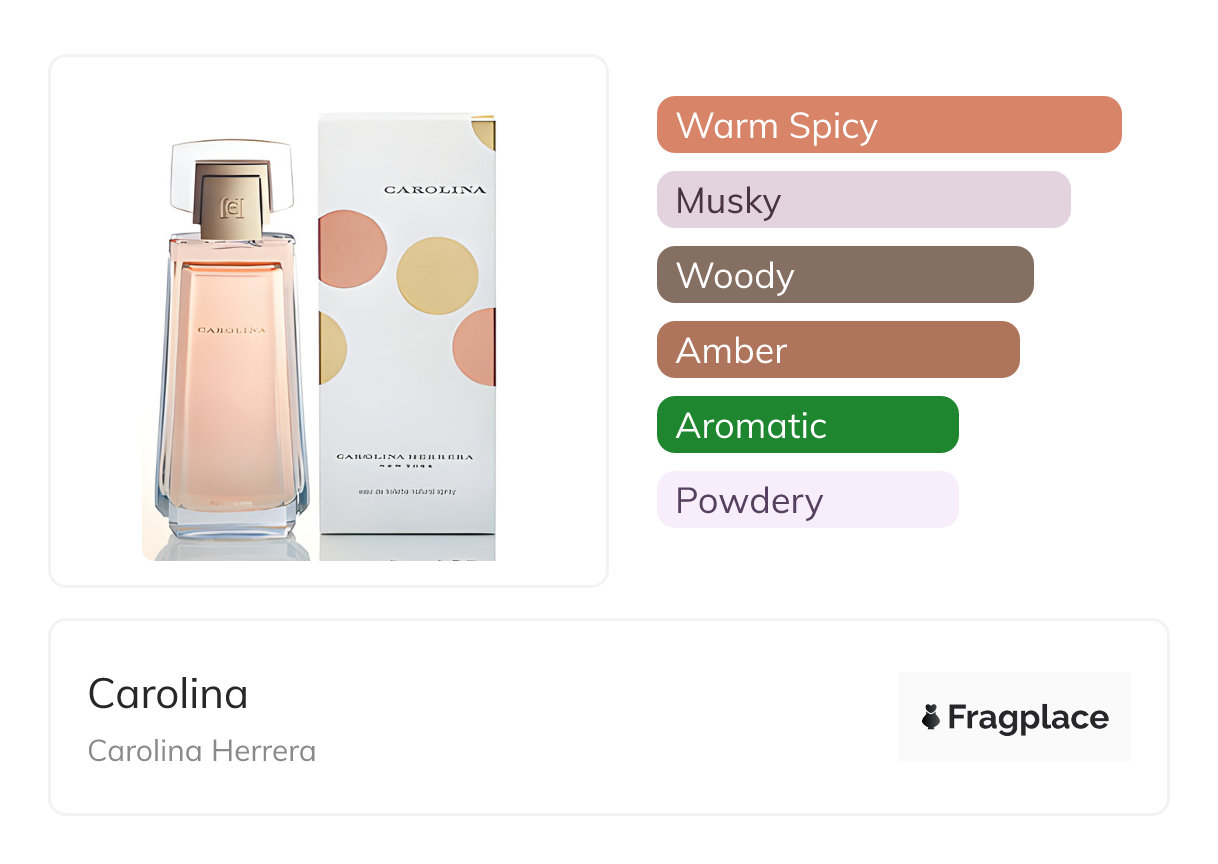The width and height of the screenshot is (1218, 864).
Task: Open the Fragplace wordmark link
Action: click(1028, 717)
